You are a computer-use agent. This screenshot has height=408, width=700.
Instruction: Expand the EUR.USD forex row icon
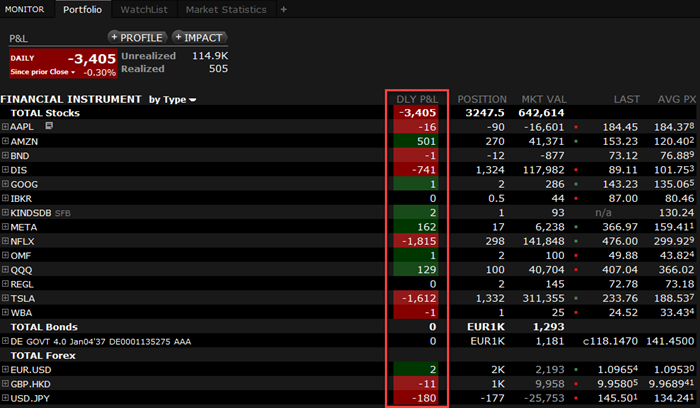(x=5, y=369)
